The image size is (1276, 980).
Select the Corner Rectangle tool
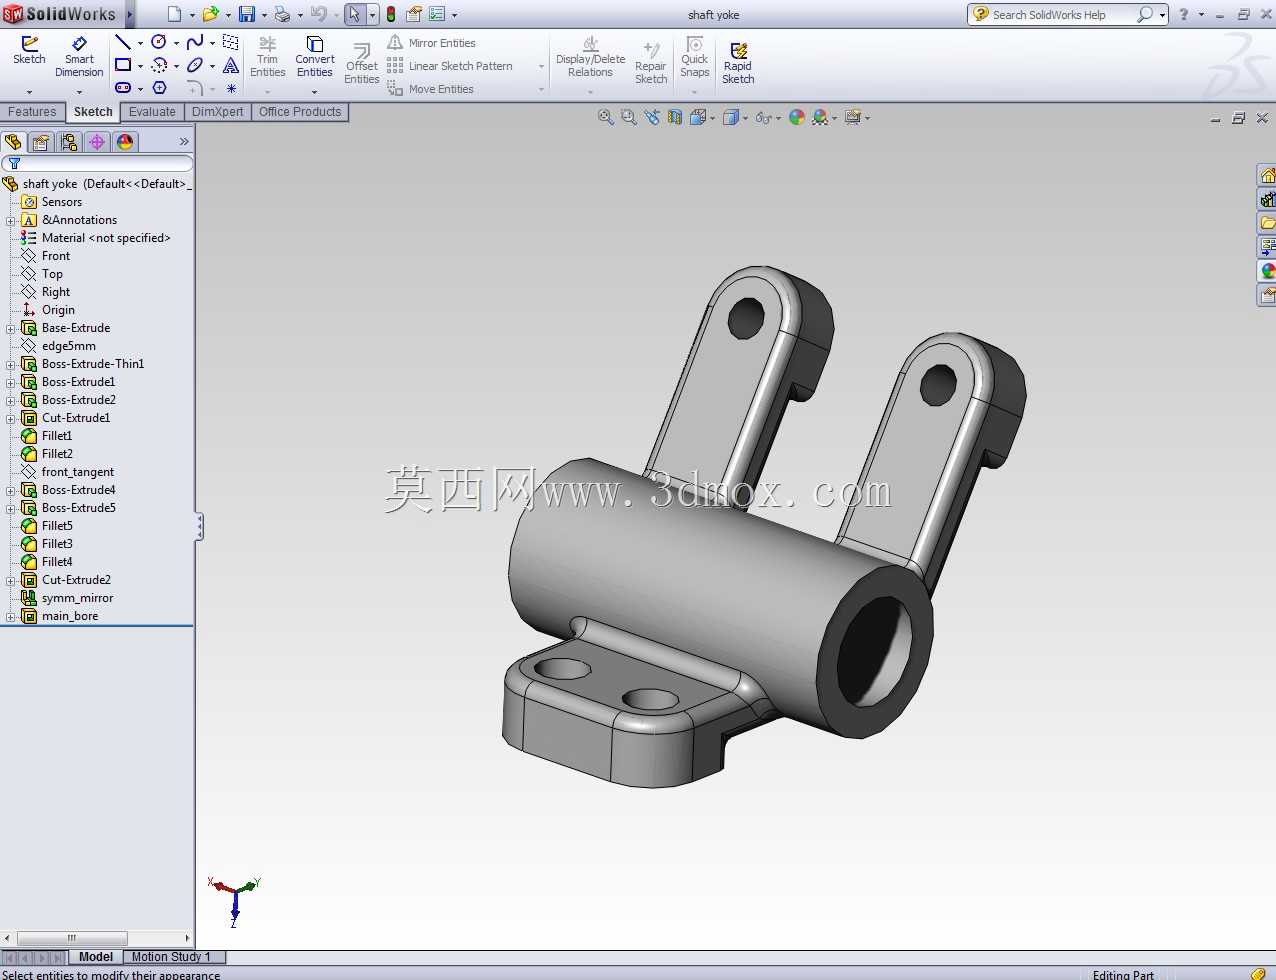click(x=123, y=65)
